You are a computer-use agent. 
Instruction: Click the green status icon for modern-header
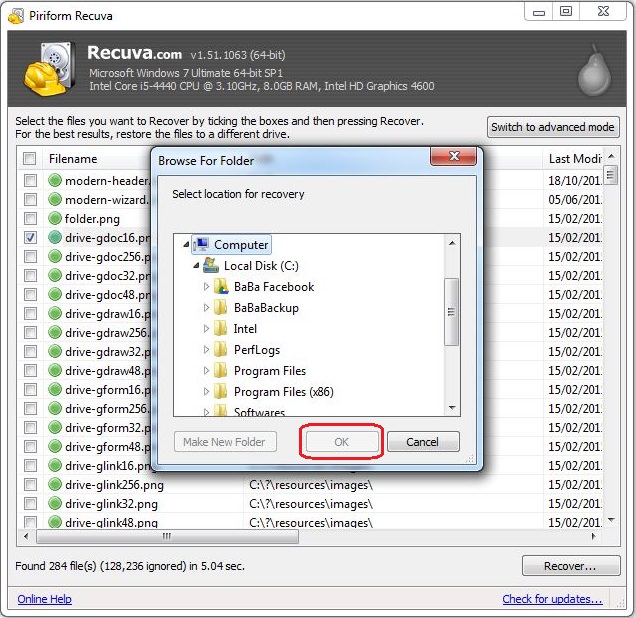tap(55, 180)
